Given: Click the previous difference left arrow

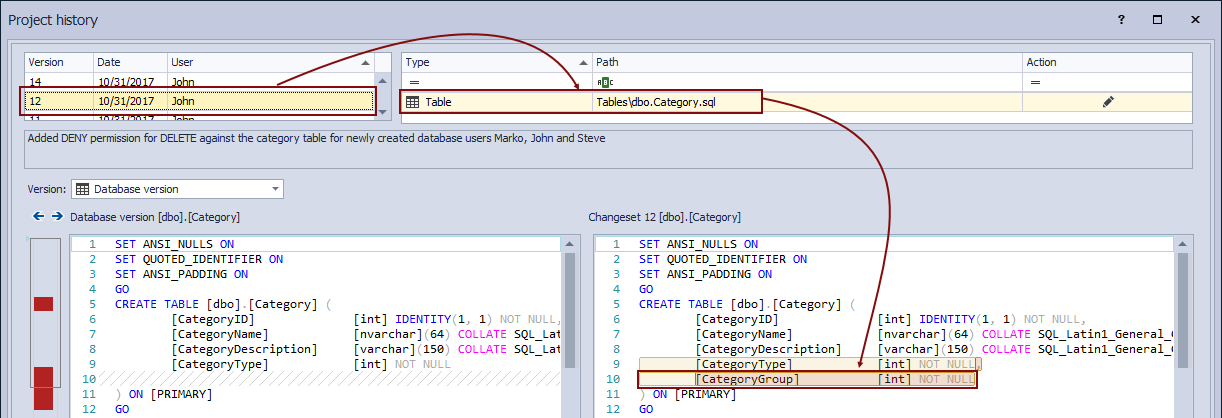Looking at the screenshot, I should click(38, 216).
